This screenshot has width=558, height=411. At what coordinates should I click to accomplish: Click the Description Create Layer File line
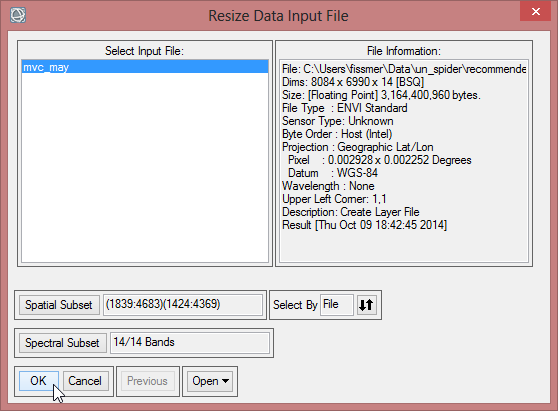[351, 212]
